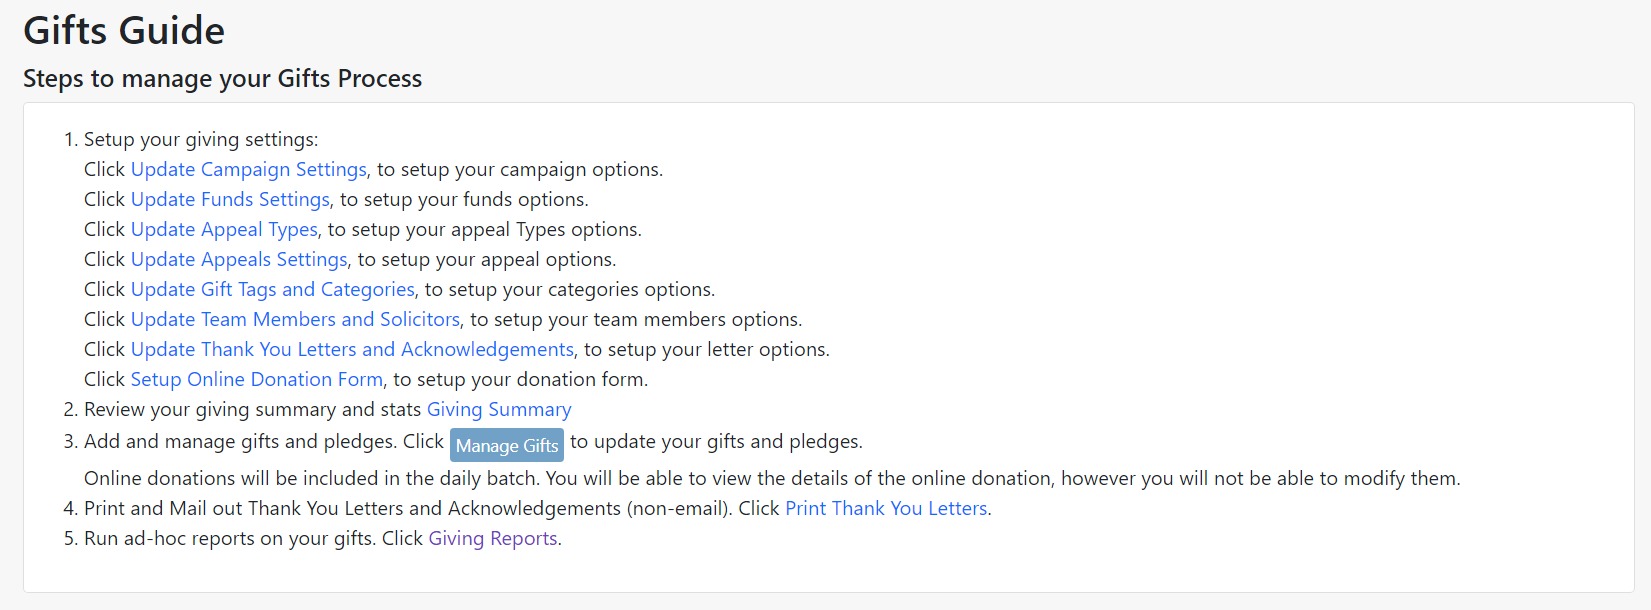Open the Print Thank You Letters link
Screen dimensions: 1651x610
pos(886,509)
